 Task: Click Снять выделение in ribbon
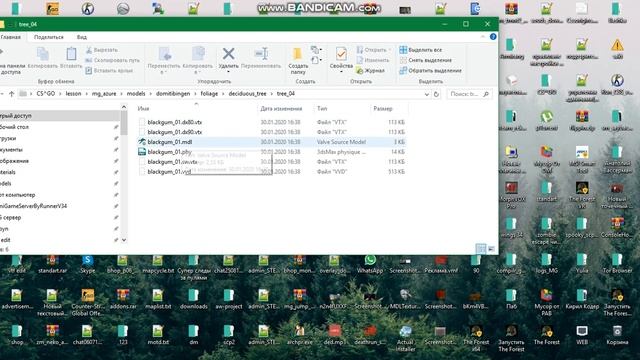[x=426, y=60]
